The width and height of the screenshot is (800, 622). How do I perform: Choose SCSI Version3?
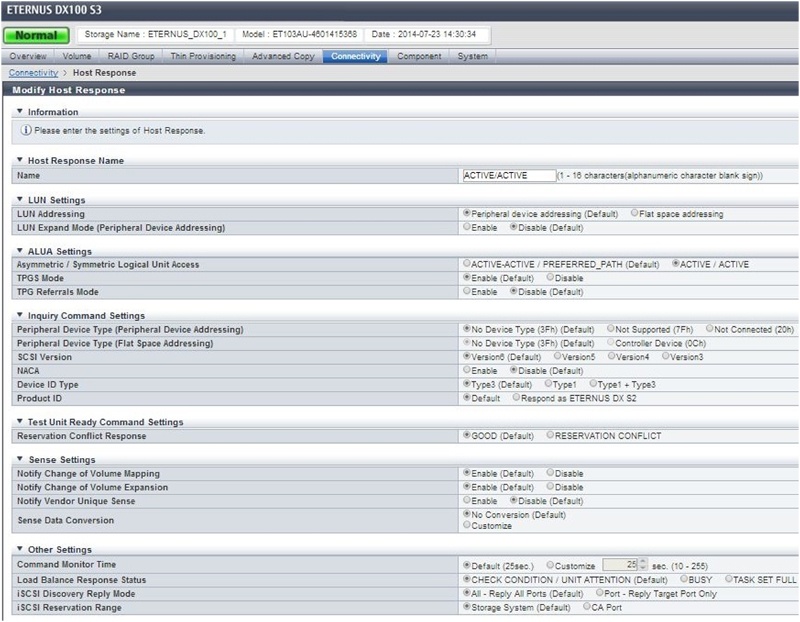(x=665, y=356)
